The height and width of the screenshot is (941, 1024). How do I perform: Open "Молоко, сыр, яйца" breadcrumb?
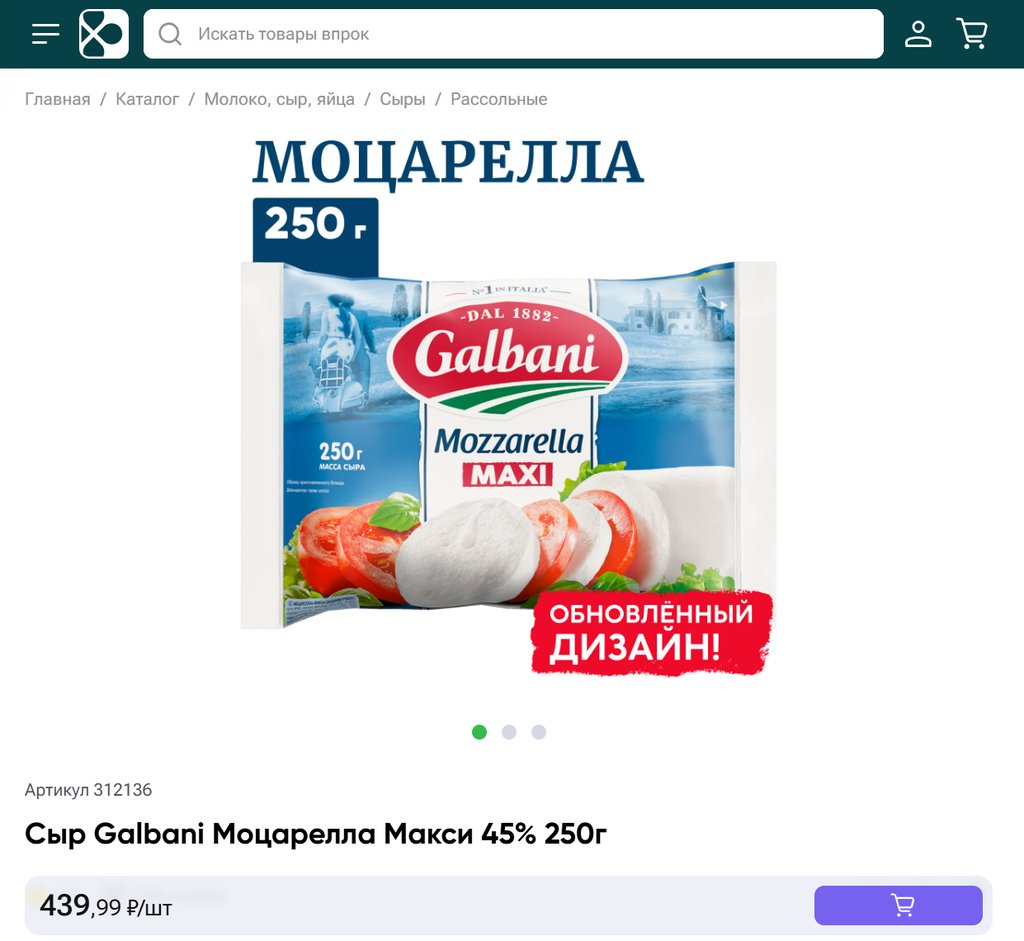pyautogui.click(x=280, y=99)
